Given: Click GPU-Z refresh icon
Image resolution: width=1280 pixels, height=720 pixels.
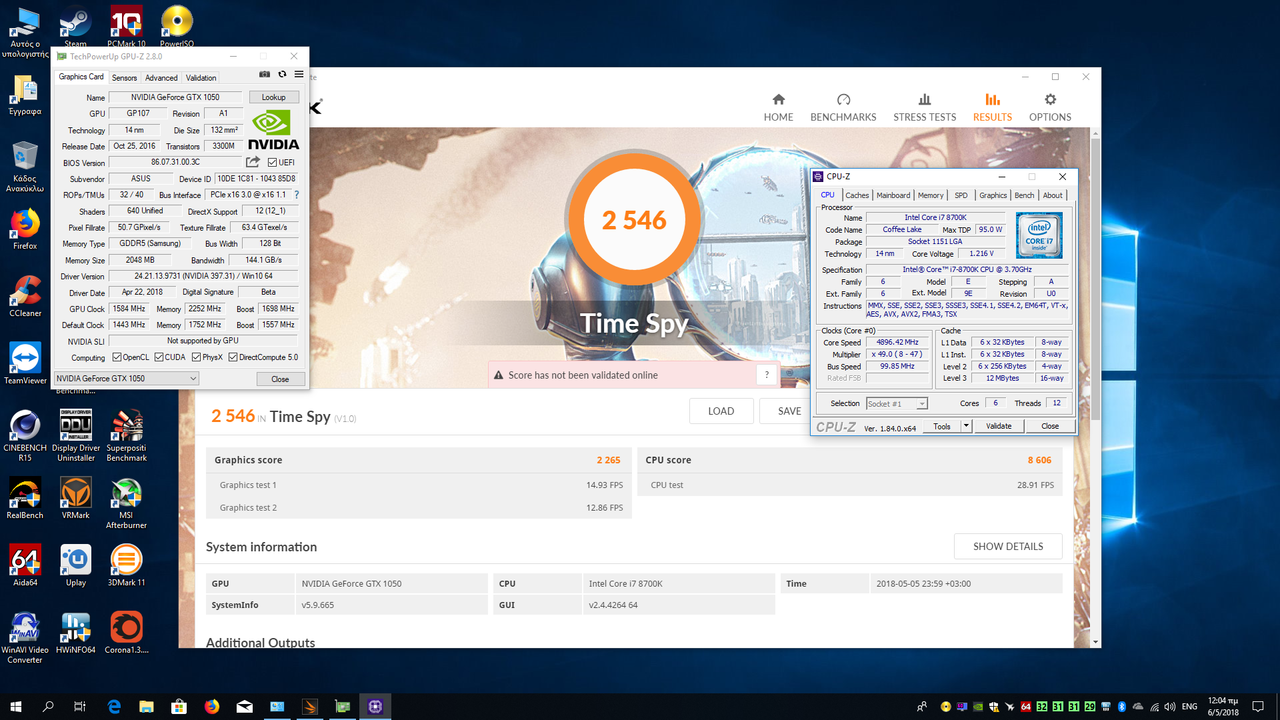Looking at the screenshot, I should pos(282,74).
